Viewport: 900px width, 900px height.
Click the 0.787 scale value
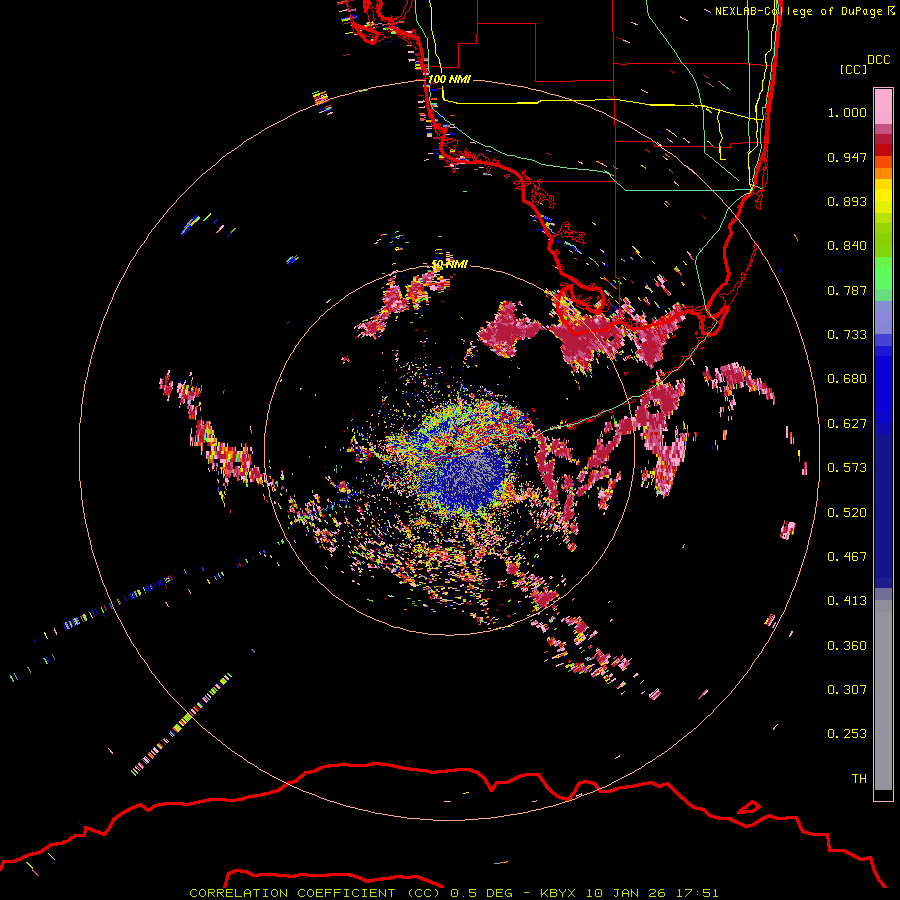point(847,290)
